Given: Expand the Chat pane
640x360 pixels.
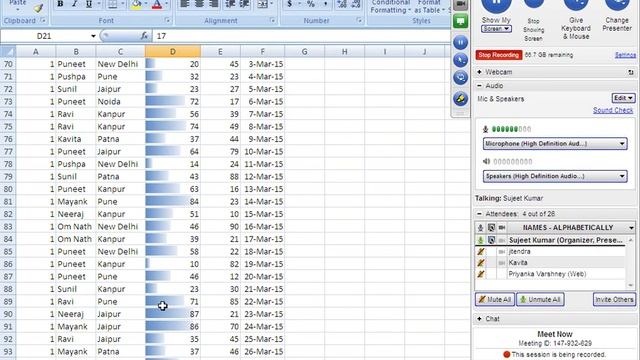Looking at the screenshot, I should (480, 319).
